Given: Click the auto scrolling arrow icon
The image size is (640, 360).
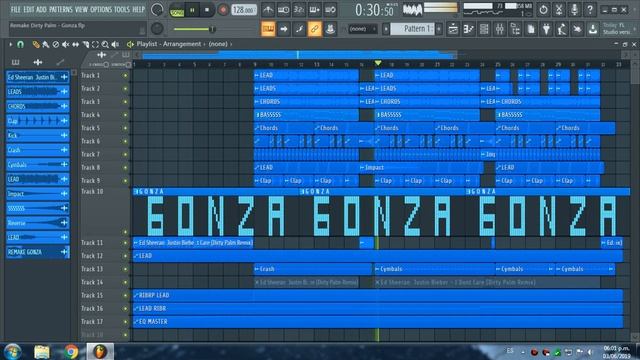Looking at the screenshot, I should 284,29.
